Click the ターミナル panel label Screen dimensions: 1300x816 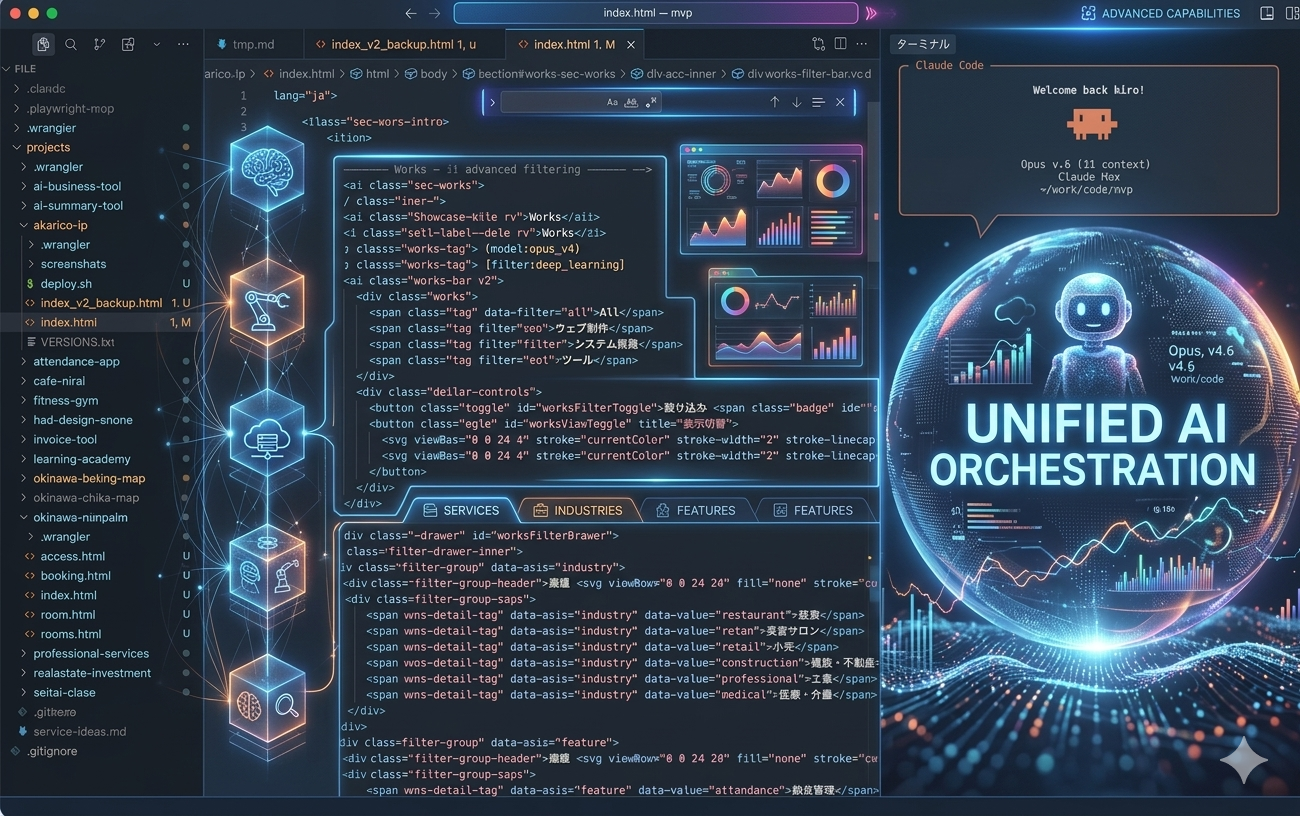click(x=923, y=44)
